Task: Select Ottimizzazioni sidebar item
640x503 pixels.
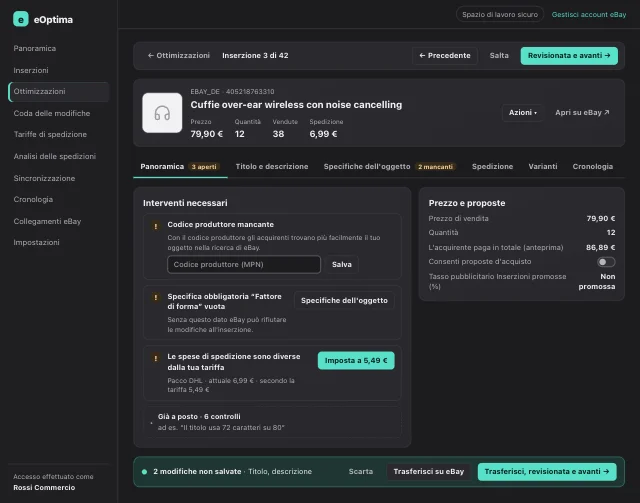Action: (59, 91)
